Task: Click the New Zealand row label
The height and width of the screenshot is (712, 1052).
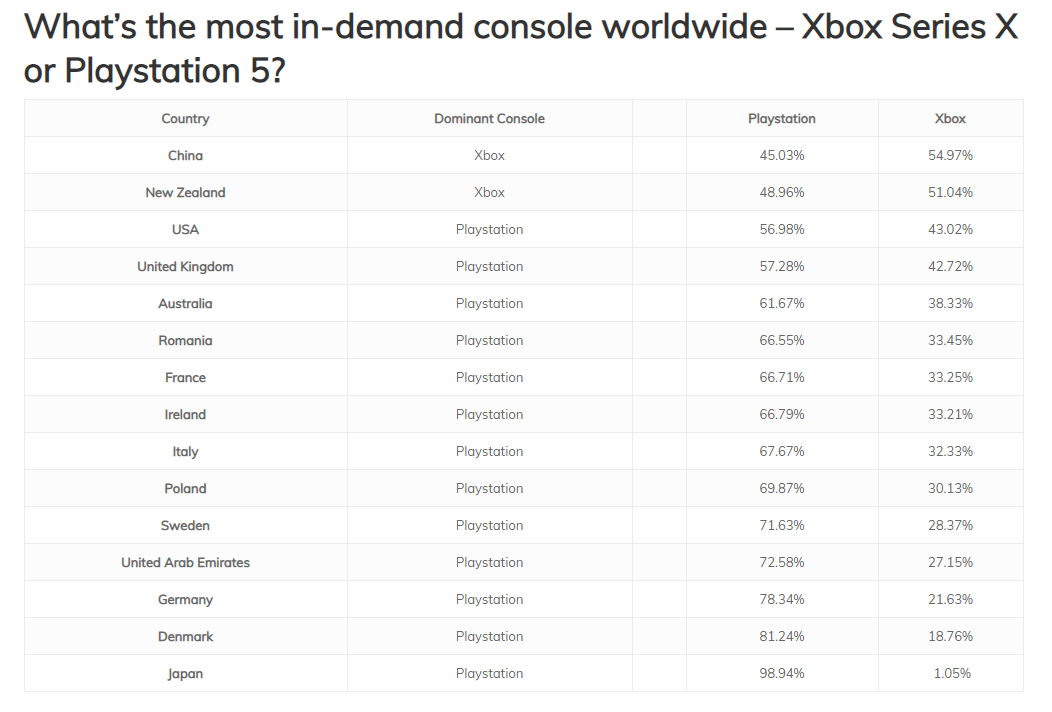Action: coord(185,192)
